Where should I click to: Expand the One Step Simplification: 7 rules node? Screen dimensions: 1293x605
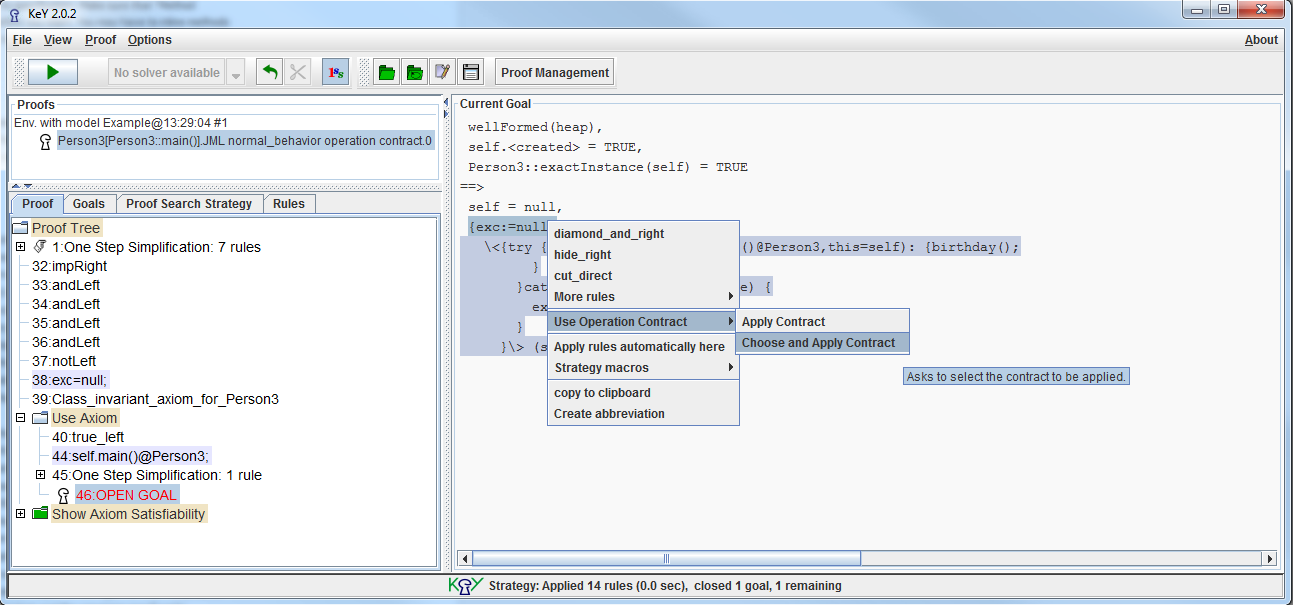[x=21, y=247]
